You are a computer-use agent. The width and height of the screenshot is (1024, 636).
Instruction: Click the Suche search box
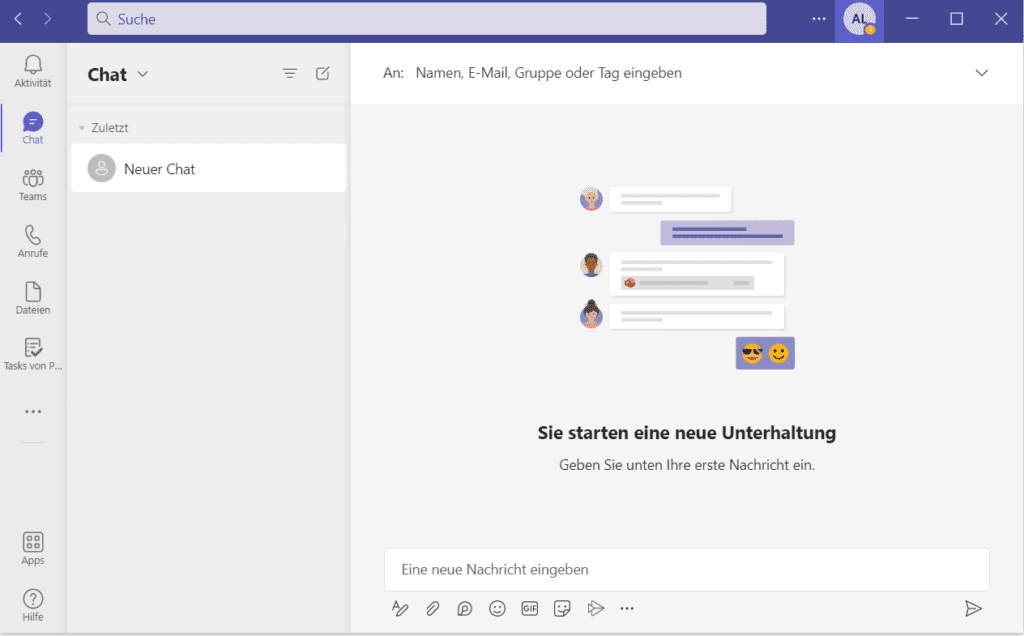pyautogui.click(x=426, y=19)
